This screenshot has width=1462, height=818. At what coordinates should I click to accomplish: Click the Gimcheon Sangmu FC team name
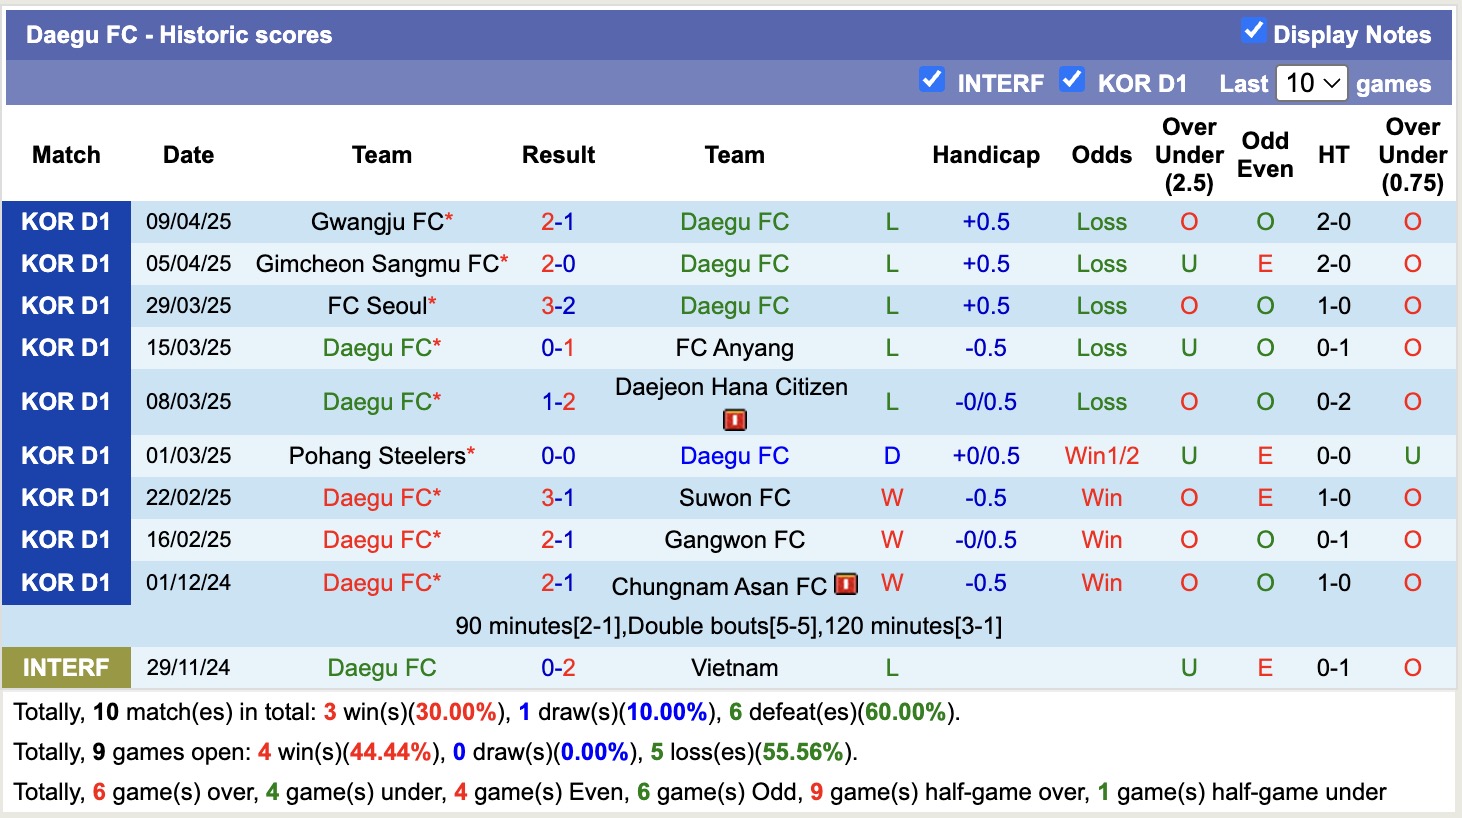point(381,264)
